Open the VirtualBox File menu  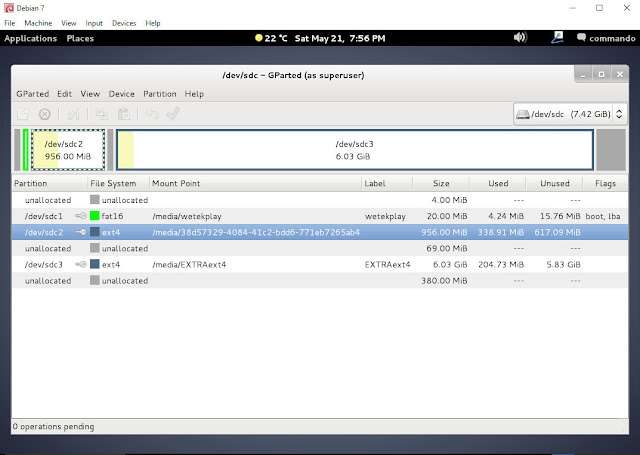click(9, 23)
